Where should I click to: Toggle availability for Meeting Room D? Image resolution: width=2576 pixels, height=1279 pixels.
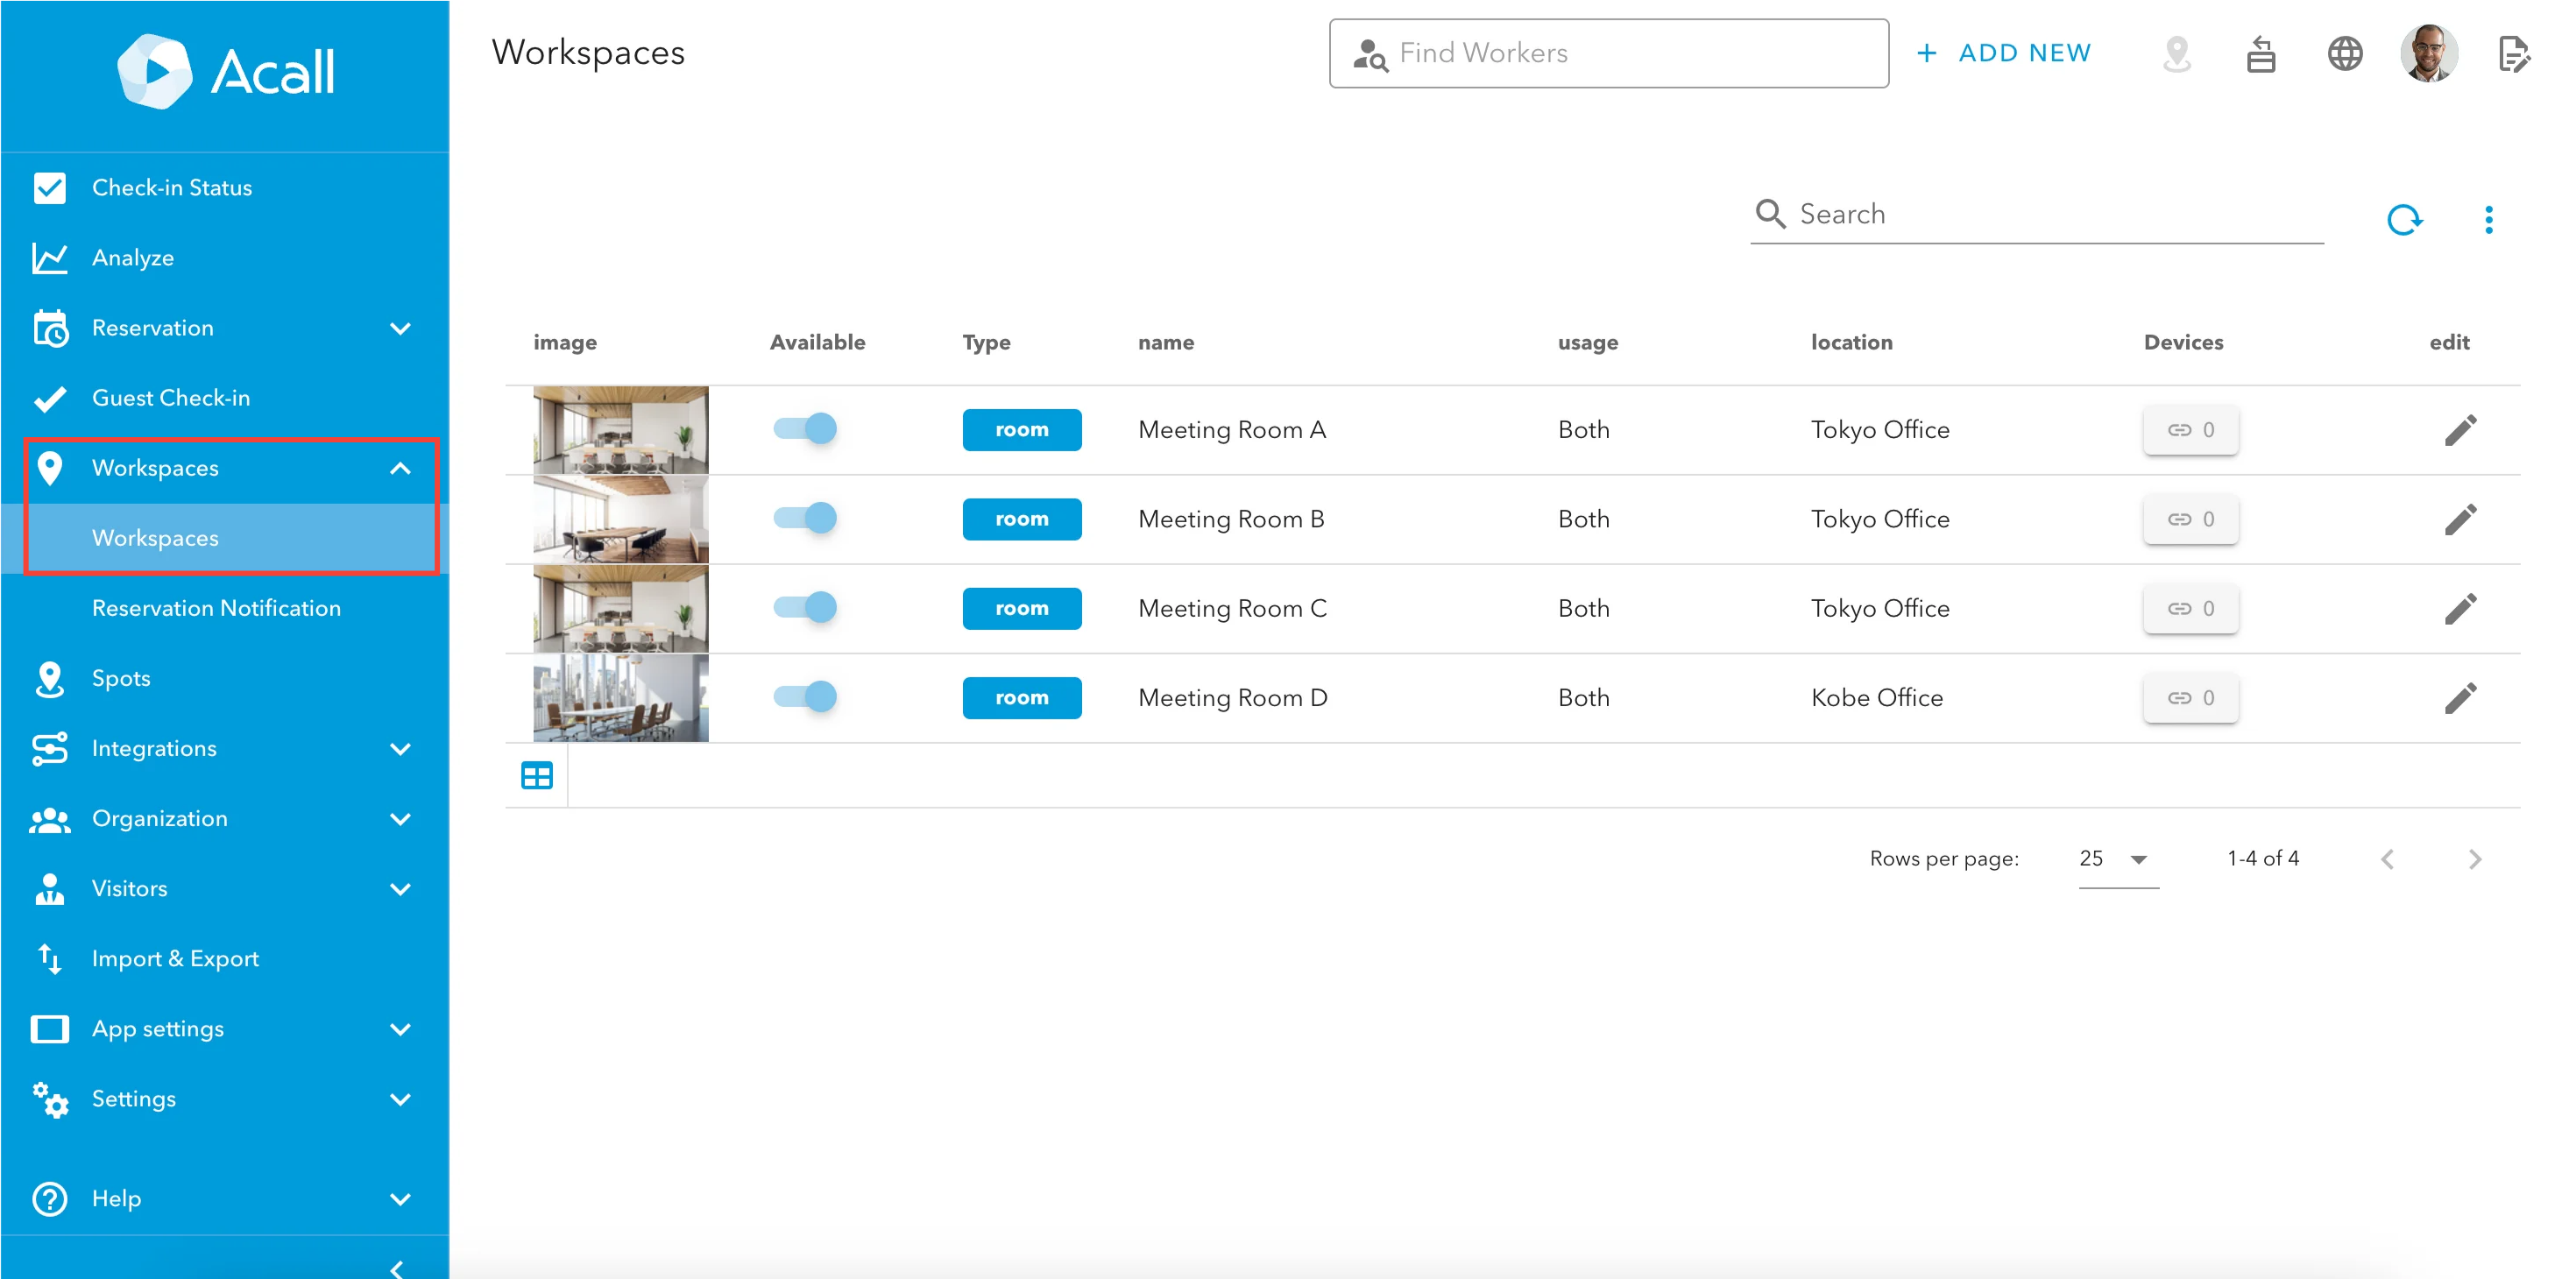point(805,696)
